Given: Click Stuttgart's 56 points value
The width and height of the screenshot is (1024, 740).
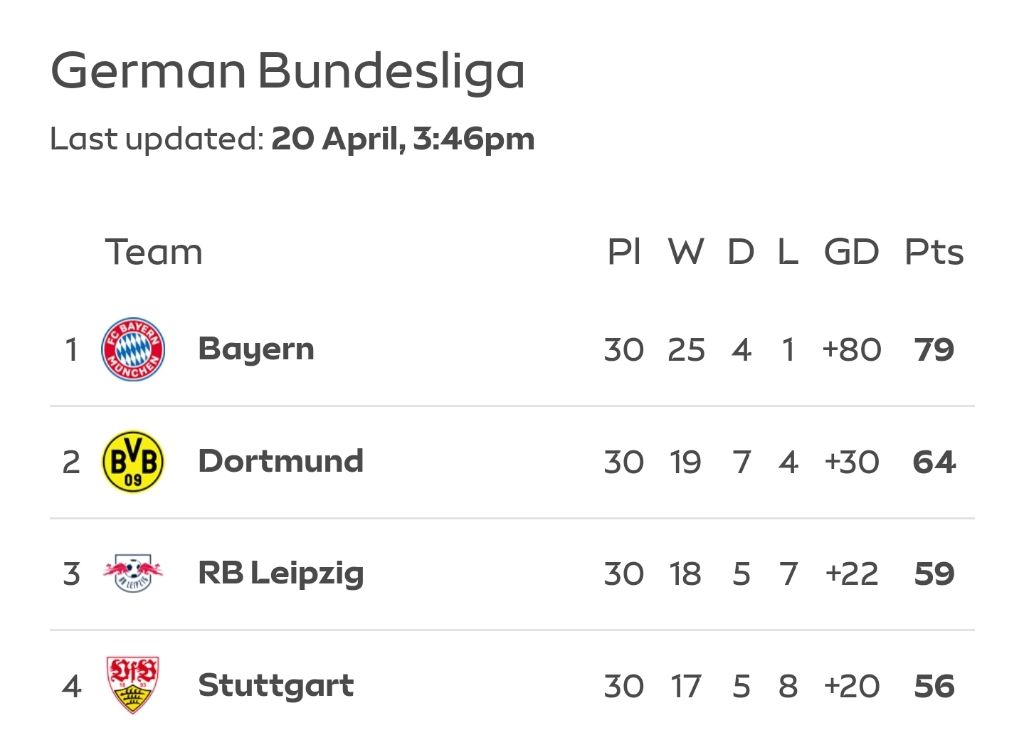Looking at the screenshot, I should click(x=934, y=686).
